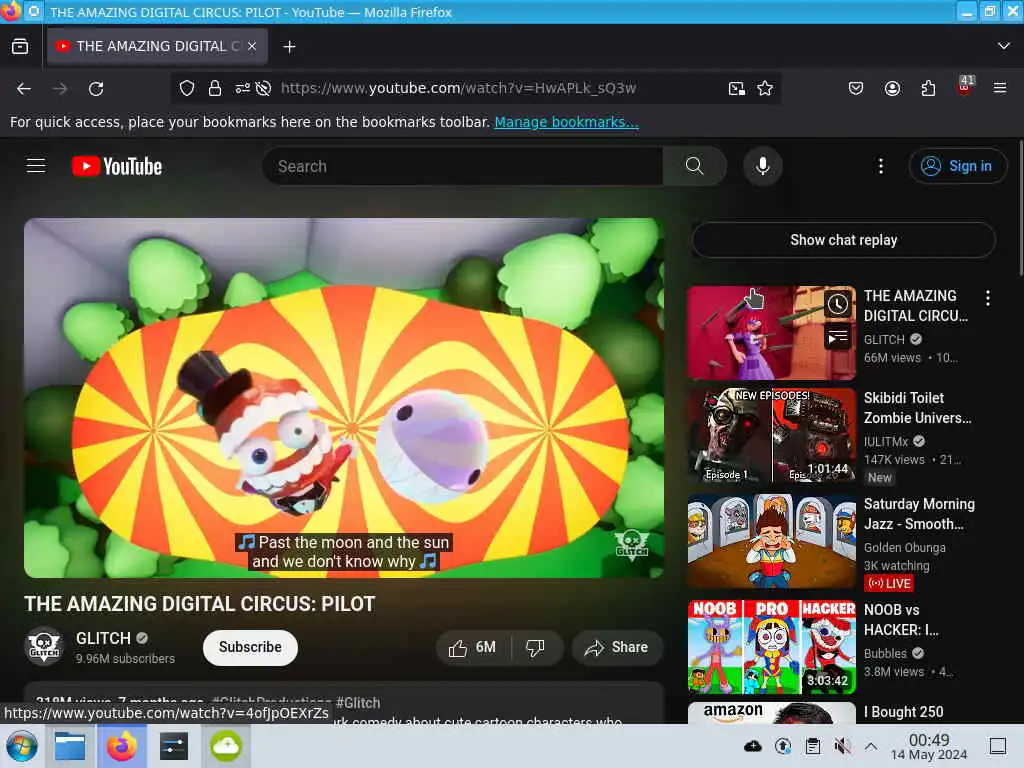Open the clock showing 00:49

[929, 747]
